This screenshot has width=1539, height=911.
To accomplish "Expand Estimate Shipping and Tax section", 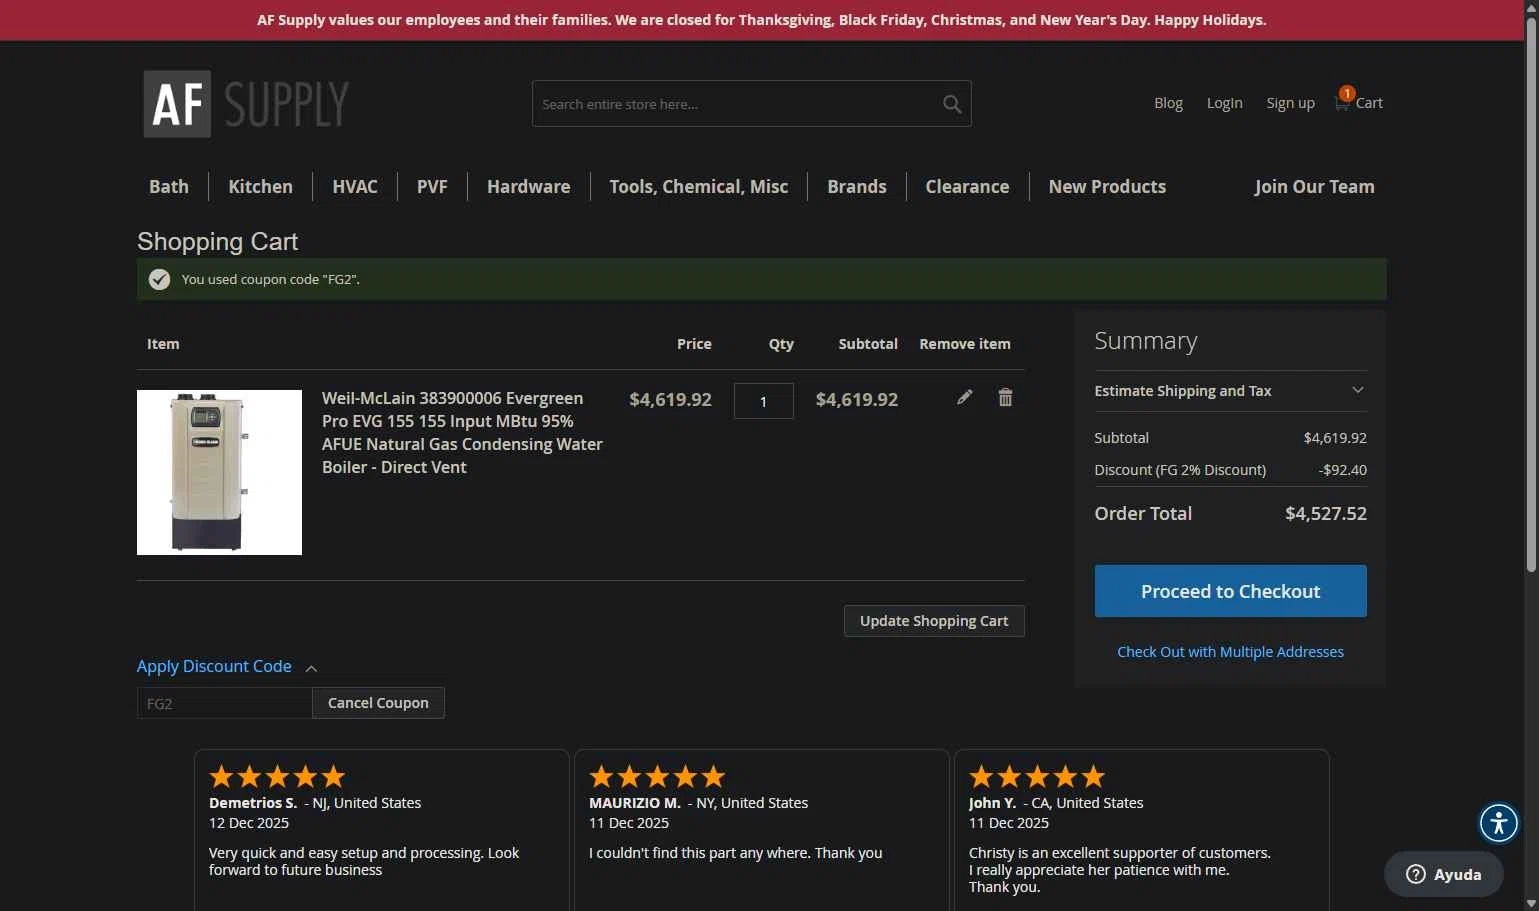I will [1230, 391].
